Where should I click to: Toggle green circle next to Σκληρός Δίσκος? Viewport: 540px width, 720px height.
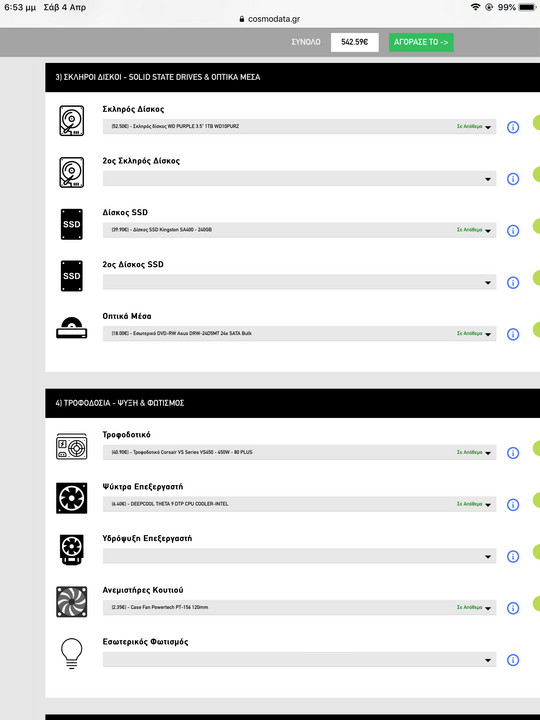click(536, 123)
